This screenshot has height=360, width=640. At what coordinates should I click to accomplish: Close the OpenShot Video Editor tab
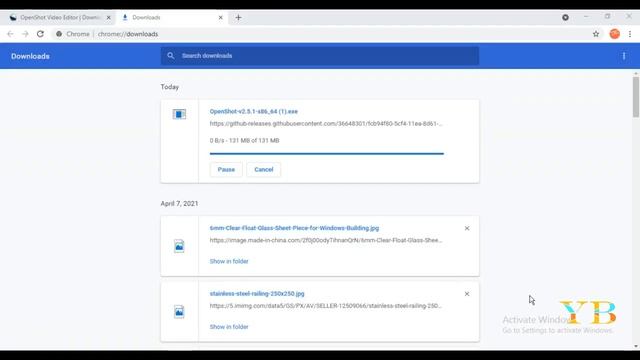(x=109, y=18)
